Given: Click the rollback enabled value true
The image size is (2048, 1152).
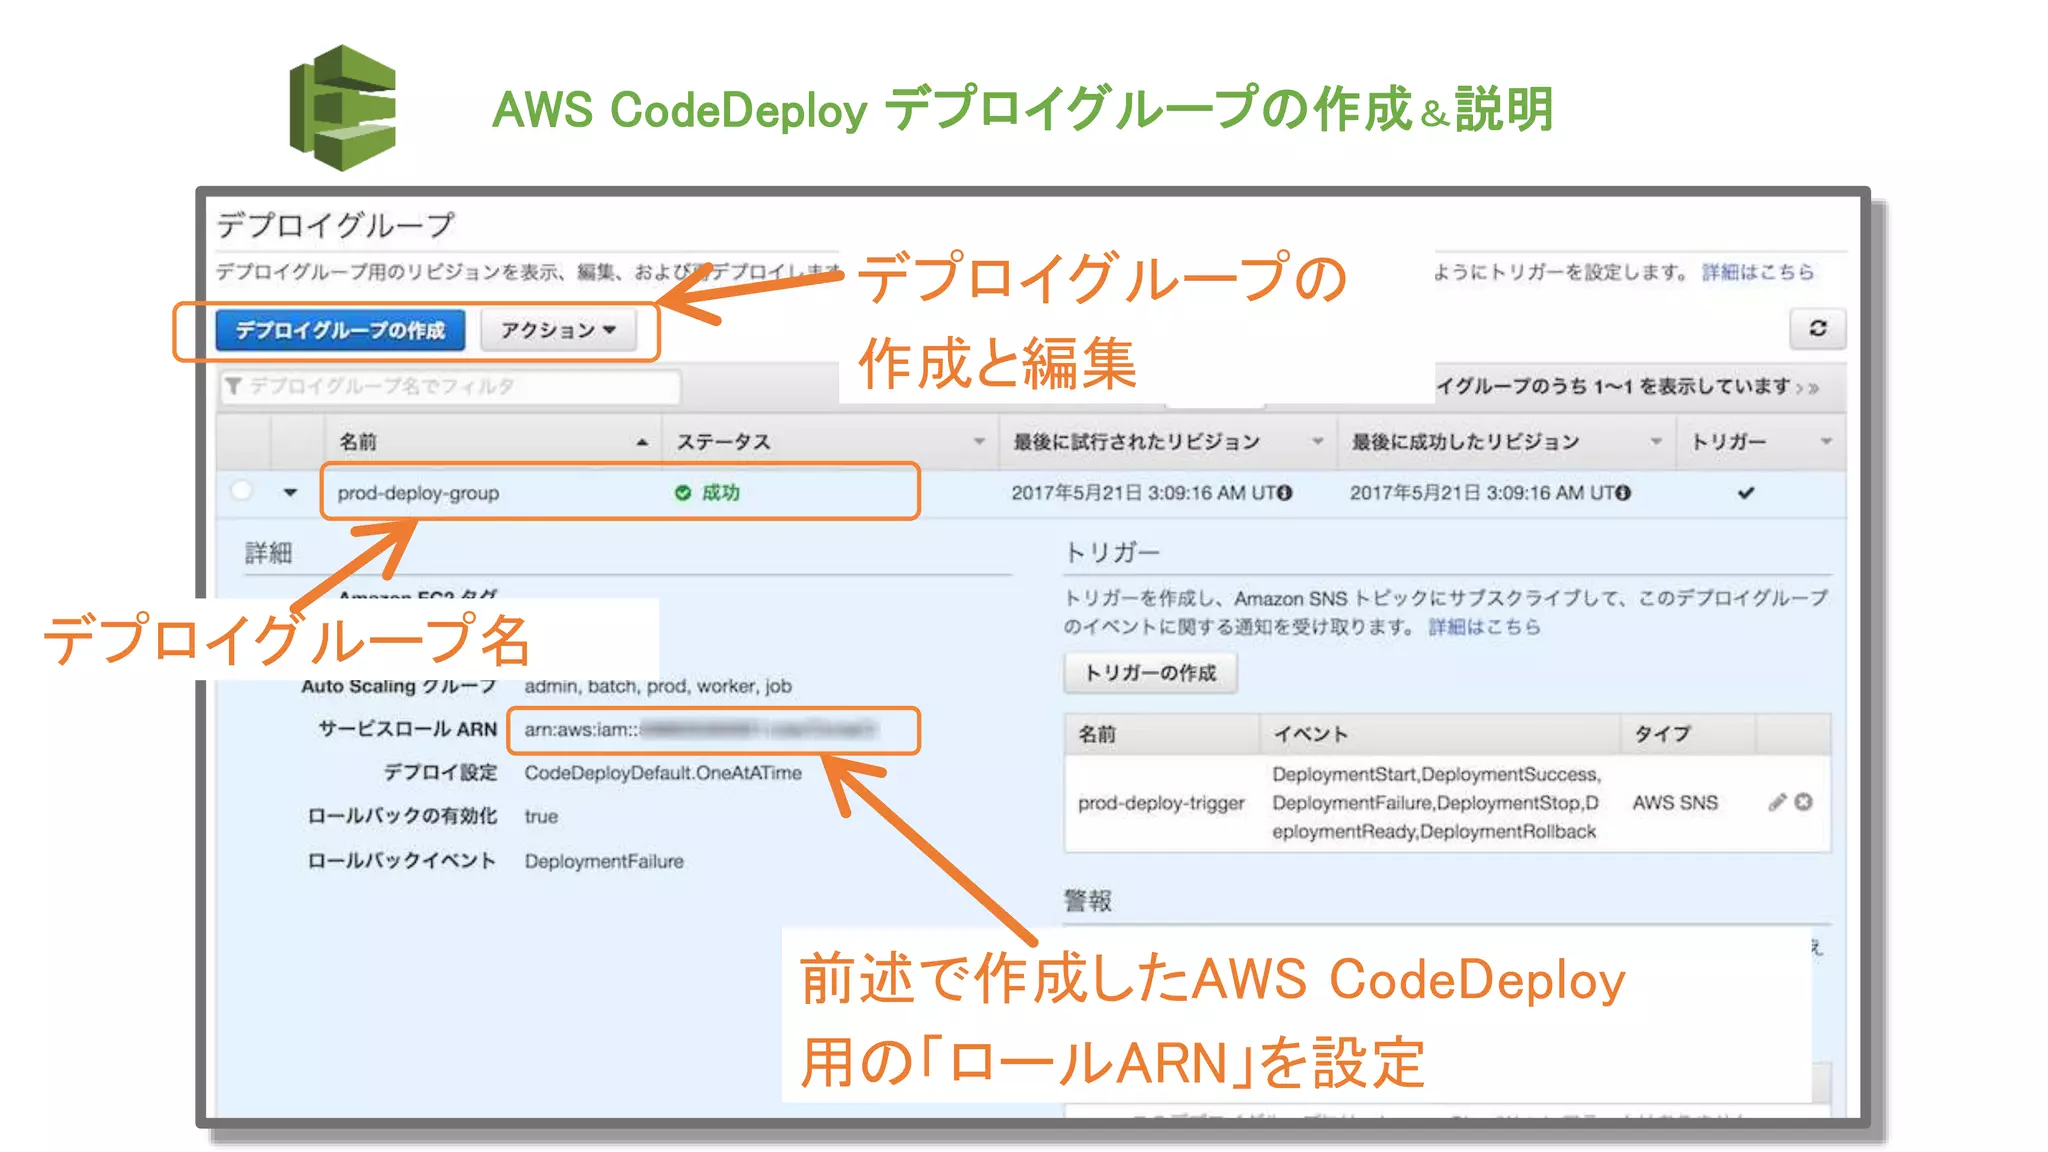Looking at the screenshot, I should click(541, 816).
